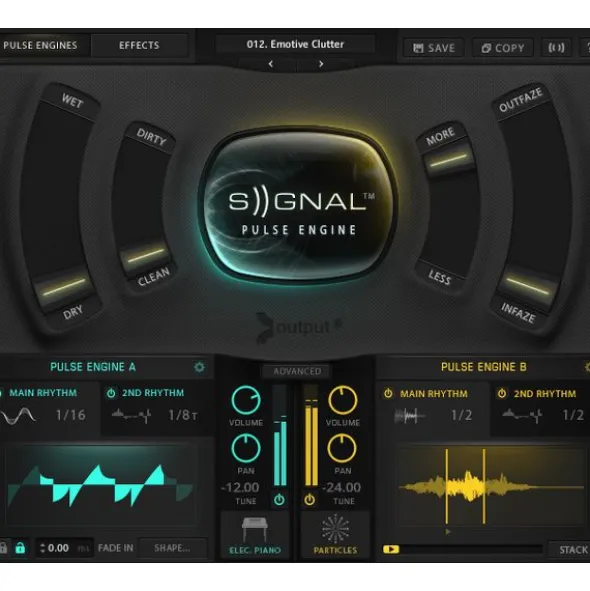Click the Outfaze/Infaze macro slider handle
The width and height of the screenshot is (590, 591).
tap(527, 286)
